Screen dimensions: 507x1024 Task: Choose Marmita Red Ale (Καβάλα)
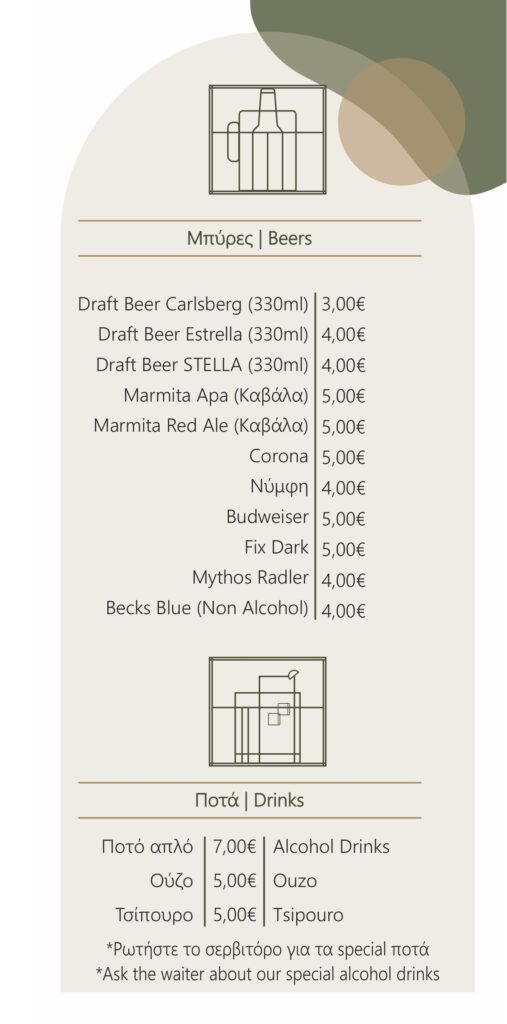(201, 426)
